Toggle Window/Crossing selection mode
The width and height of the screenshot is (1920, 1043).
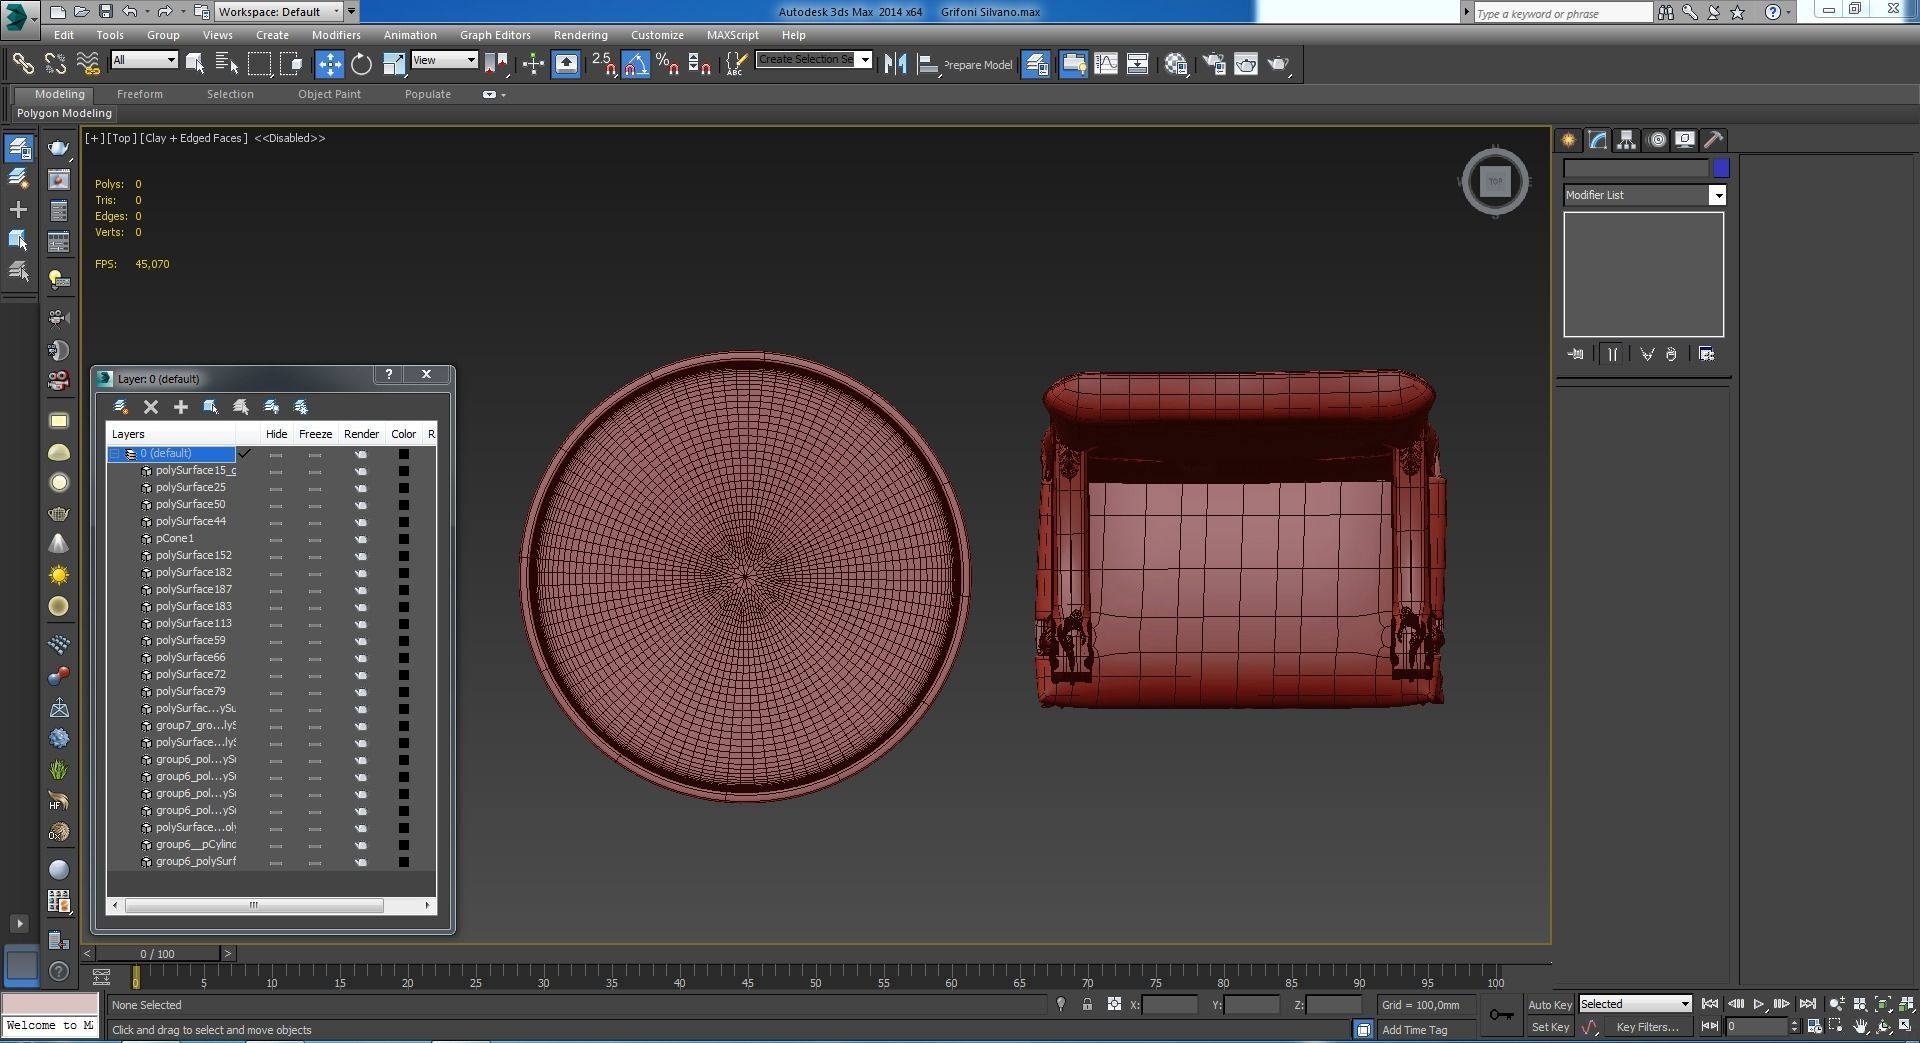click(x=291, y=64)
